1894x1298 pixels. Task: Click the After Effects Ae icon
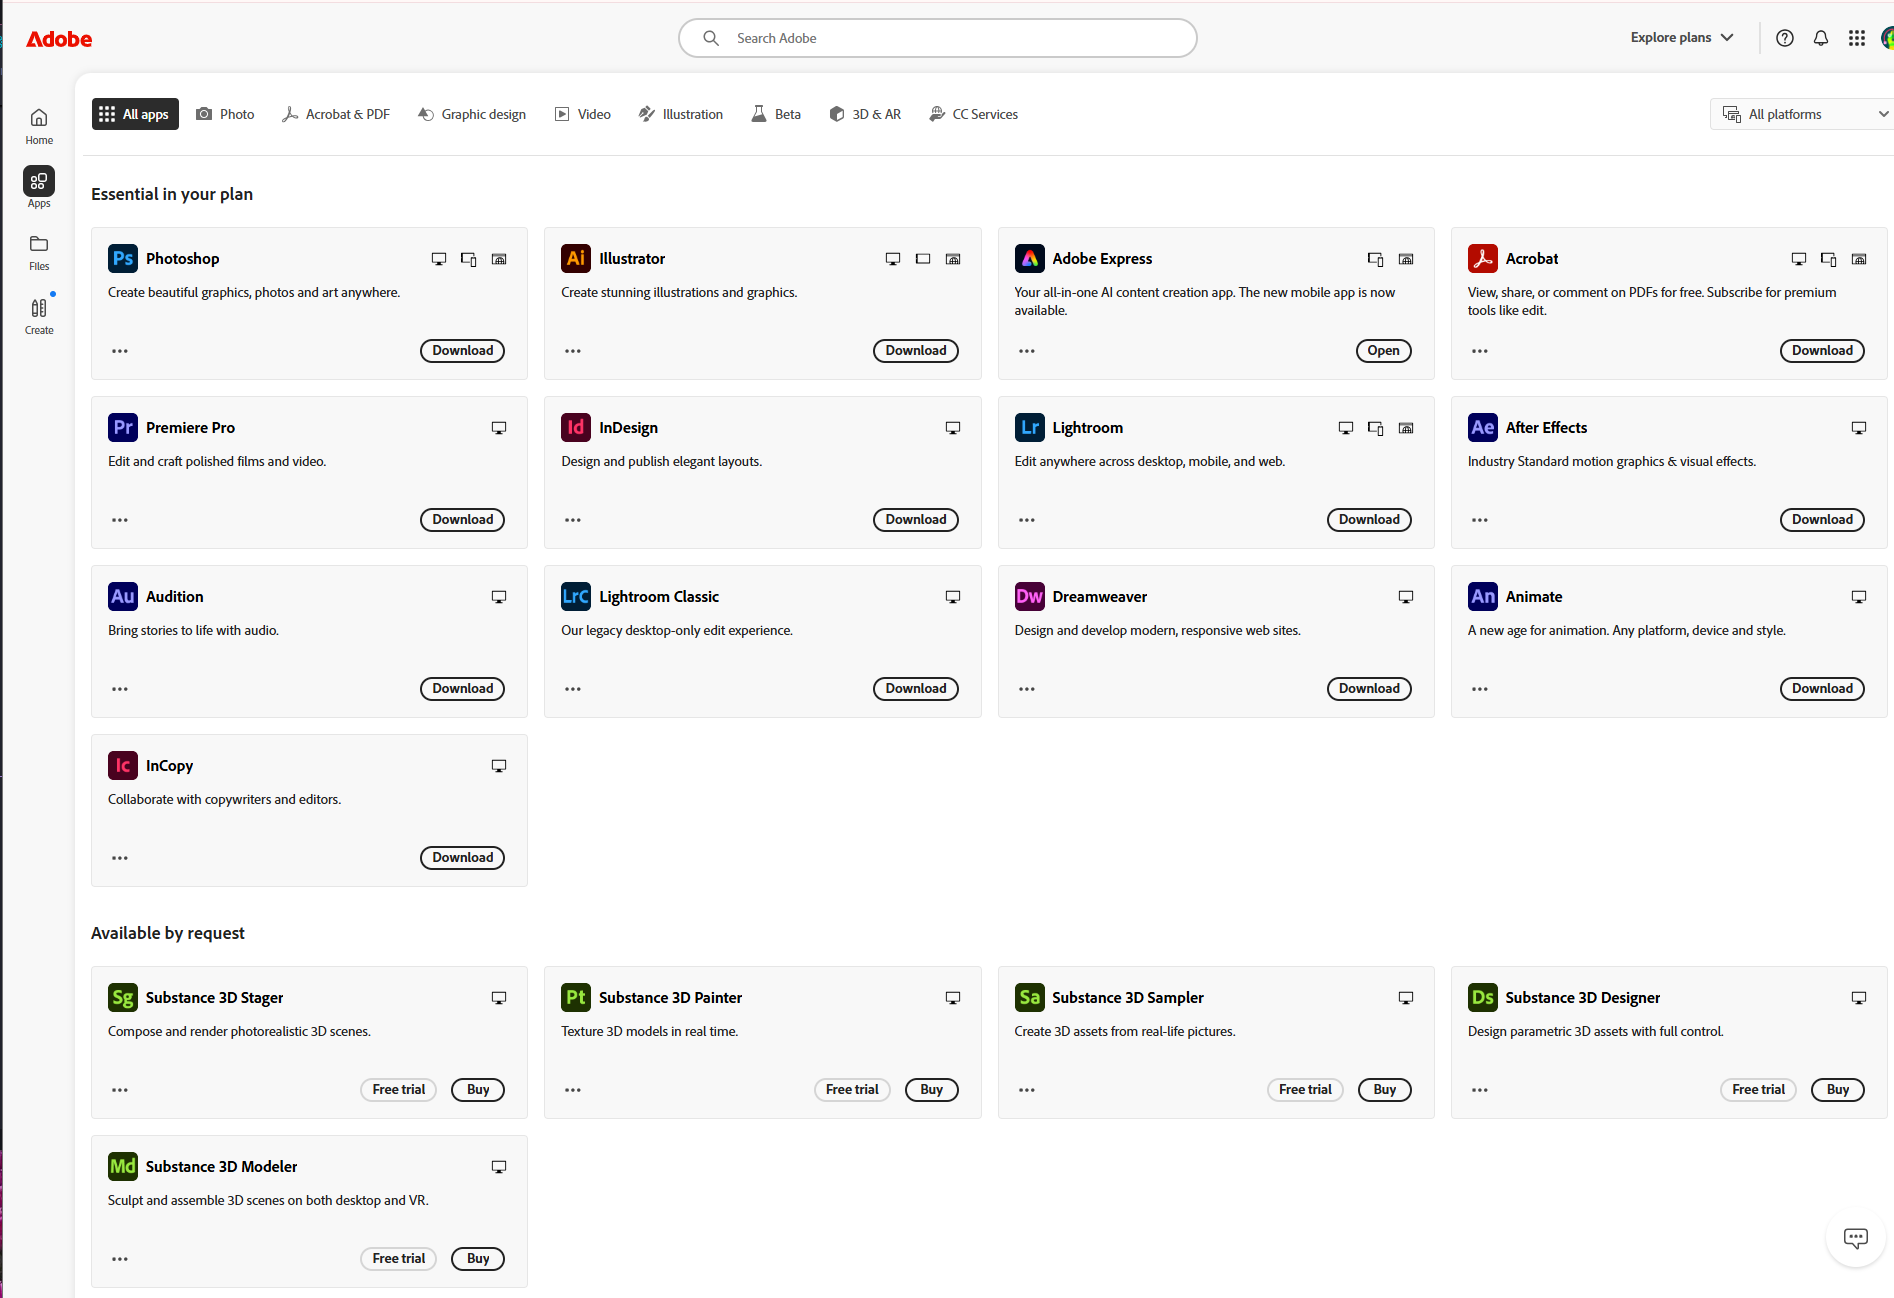pyautogui.click(x=1483, y=427)
